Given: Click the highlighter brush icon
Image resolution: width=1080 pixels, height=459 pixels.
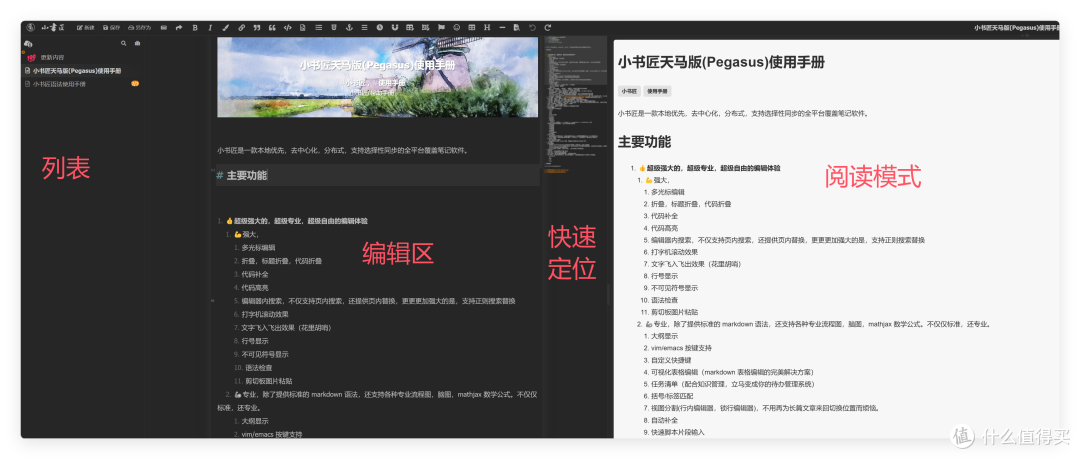Looking at the screenshot, I should click(x=226, y=28).
